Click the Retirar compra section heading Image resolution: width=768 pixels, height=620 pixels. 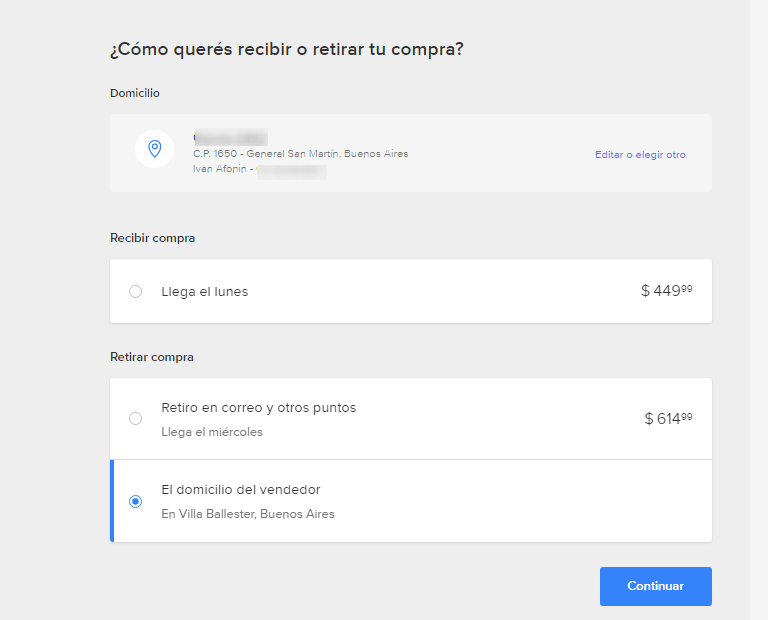point(151,357)
